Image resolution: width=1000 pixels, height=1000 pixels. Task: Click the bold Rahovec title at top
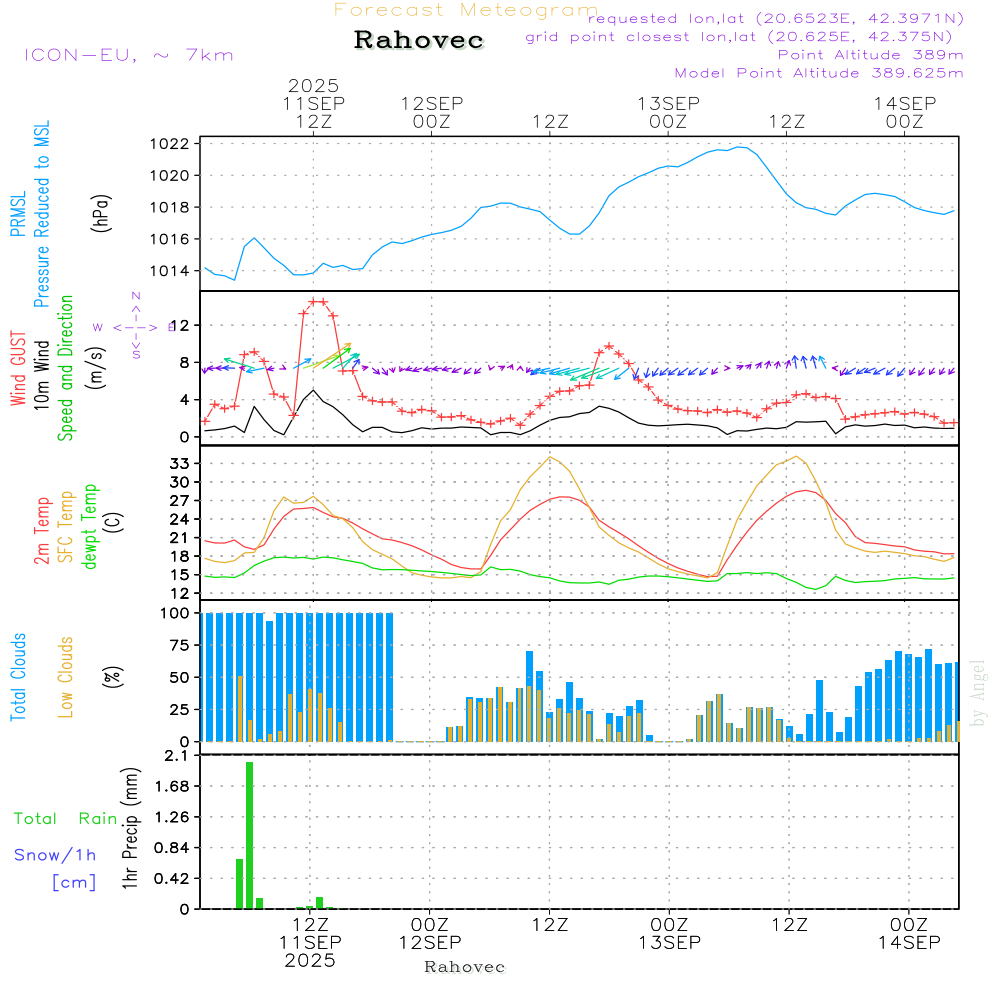tap(419, 41)
